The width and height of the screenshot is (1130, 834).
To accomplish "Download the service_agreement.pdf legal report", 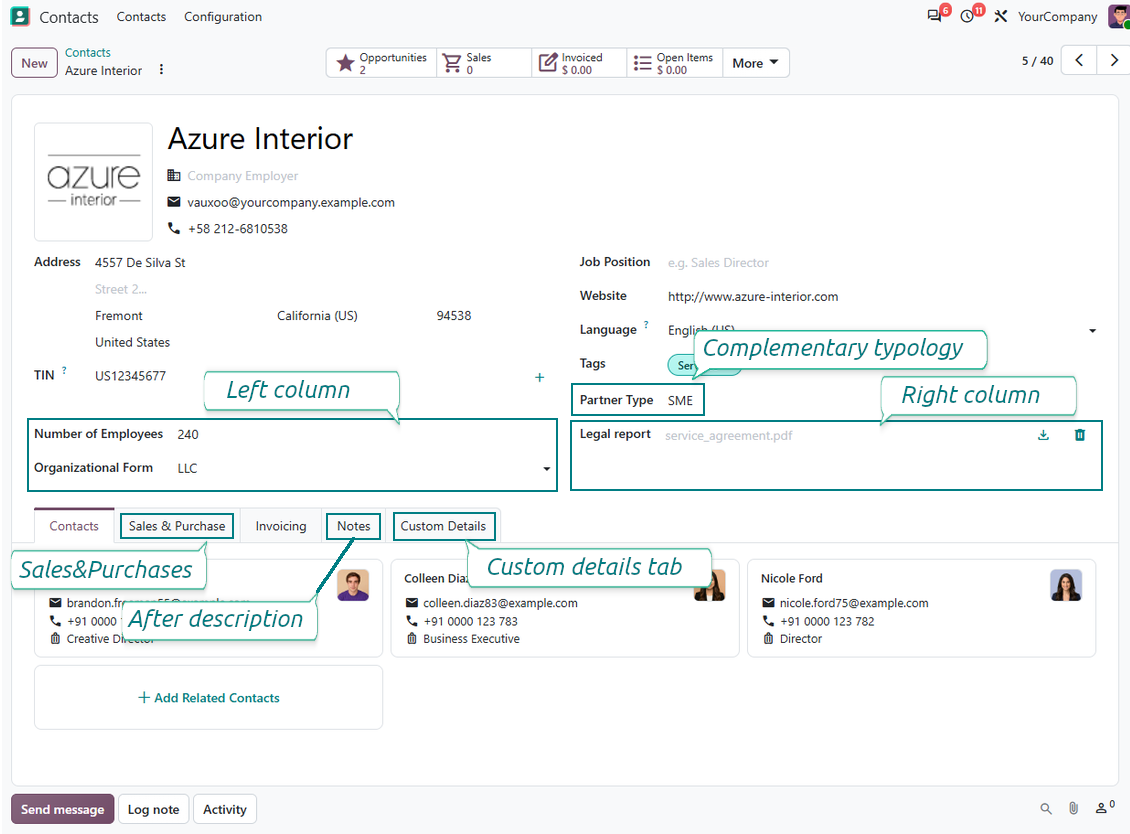I will 1043,435.
